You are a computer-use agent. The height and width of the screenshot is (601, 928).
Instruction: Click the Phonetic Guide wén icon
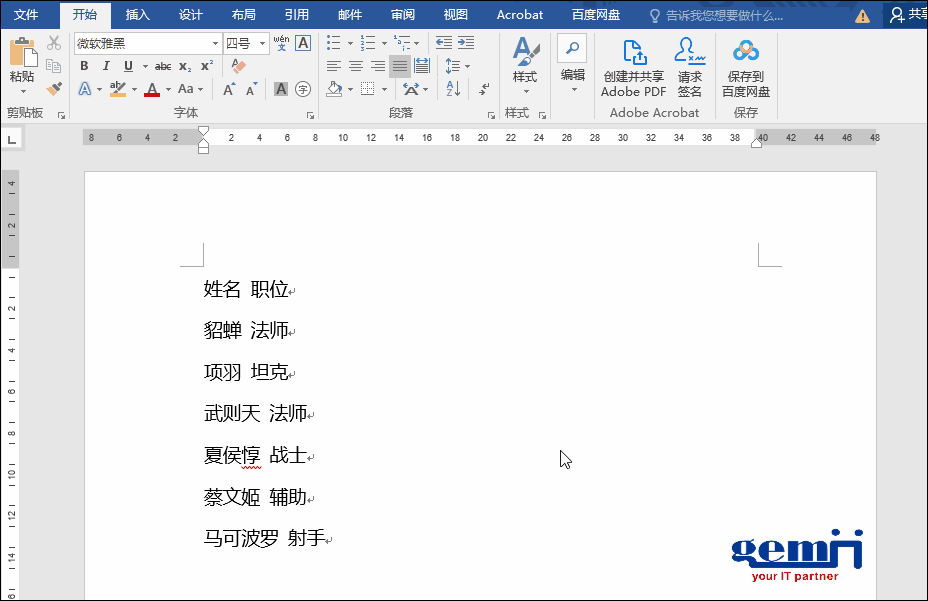(x=281, y=43)
